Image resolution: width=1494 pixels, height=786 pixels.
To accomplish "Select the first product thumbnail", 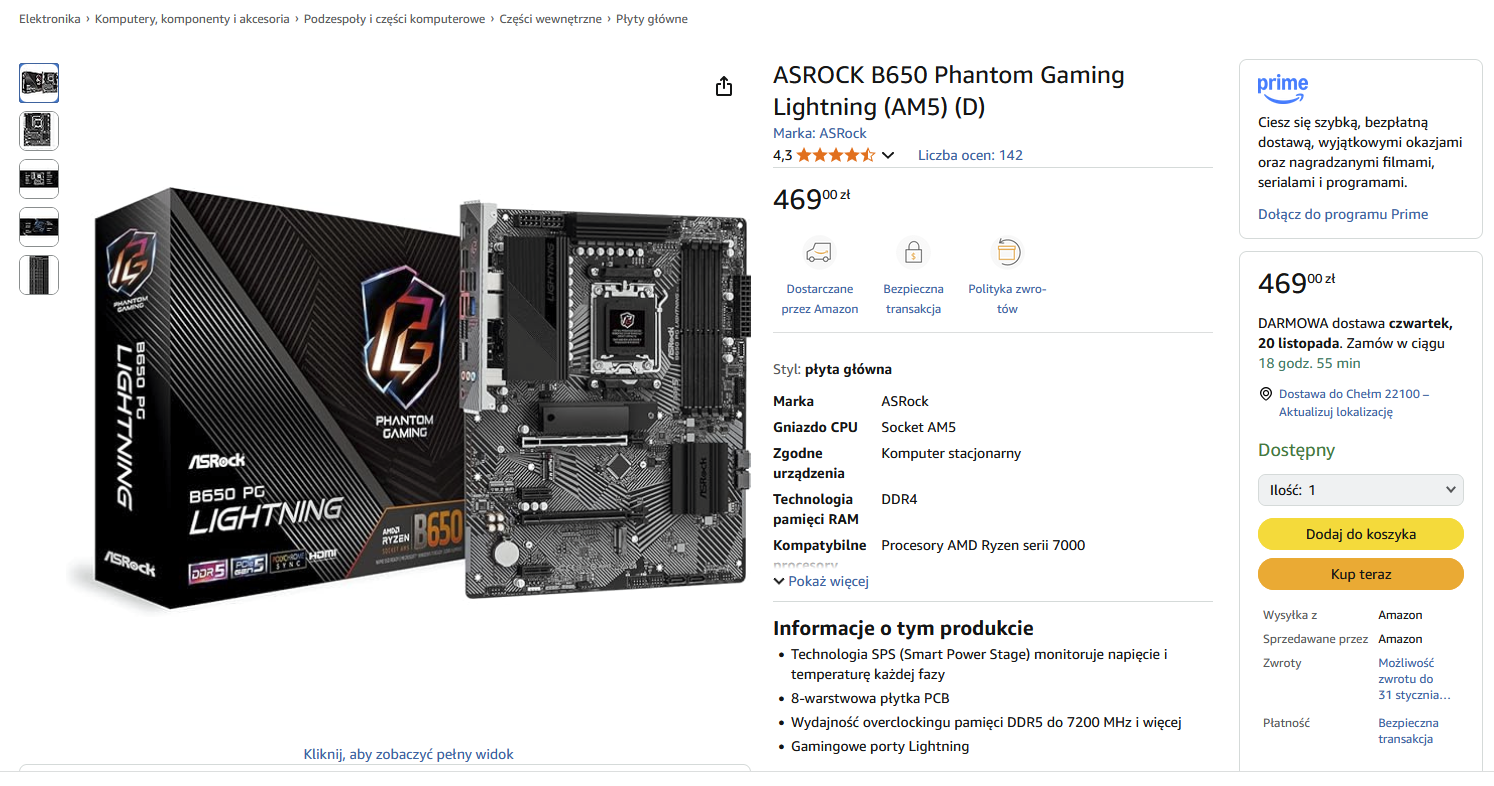I will pos(39,83).
